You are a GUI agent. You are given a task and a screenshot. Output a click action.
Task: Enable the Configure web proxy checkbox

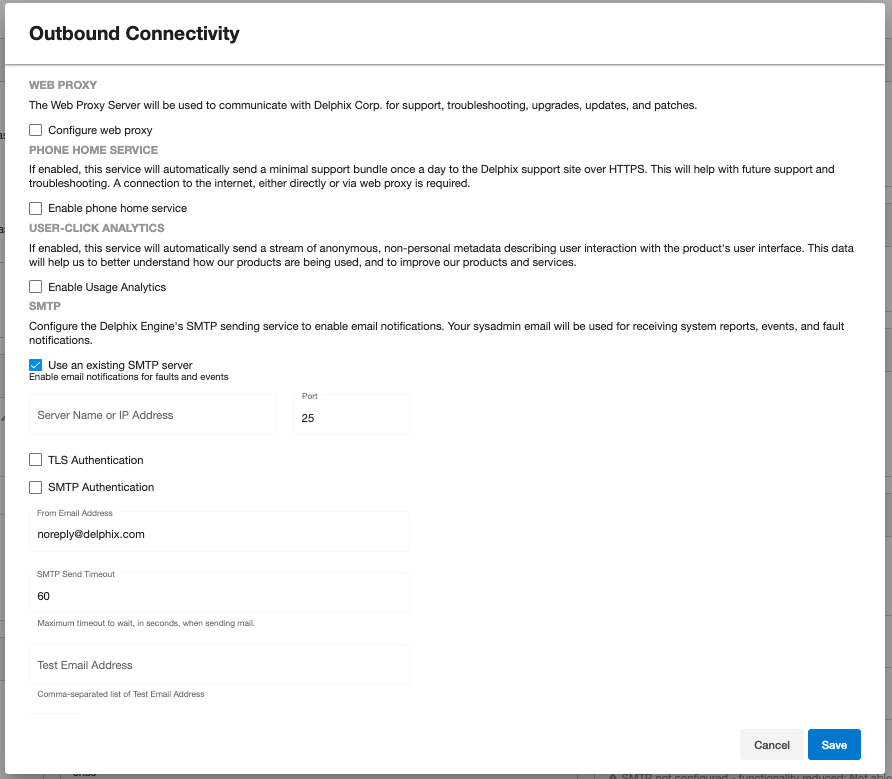(36, 130)
